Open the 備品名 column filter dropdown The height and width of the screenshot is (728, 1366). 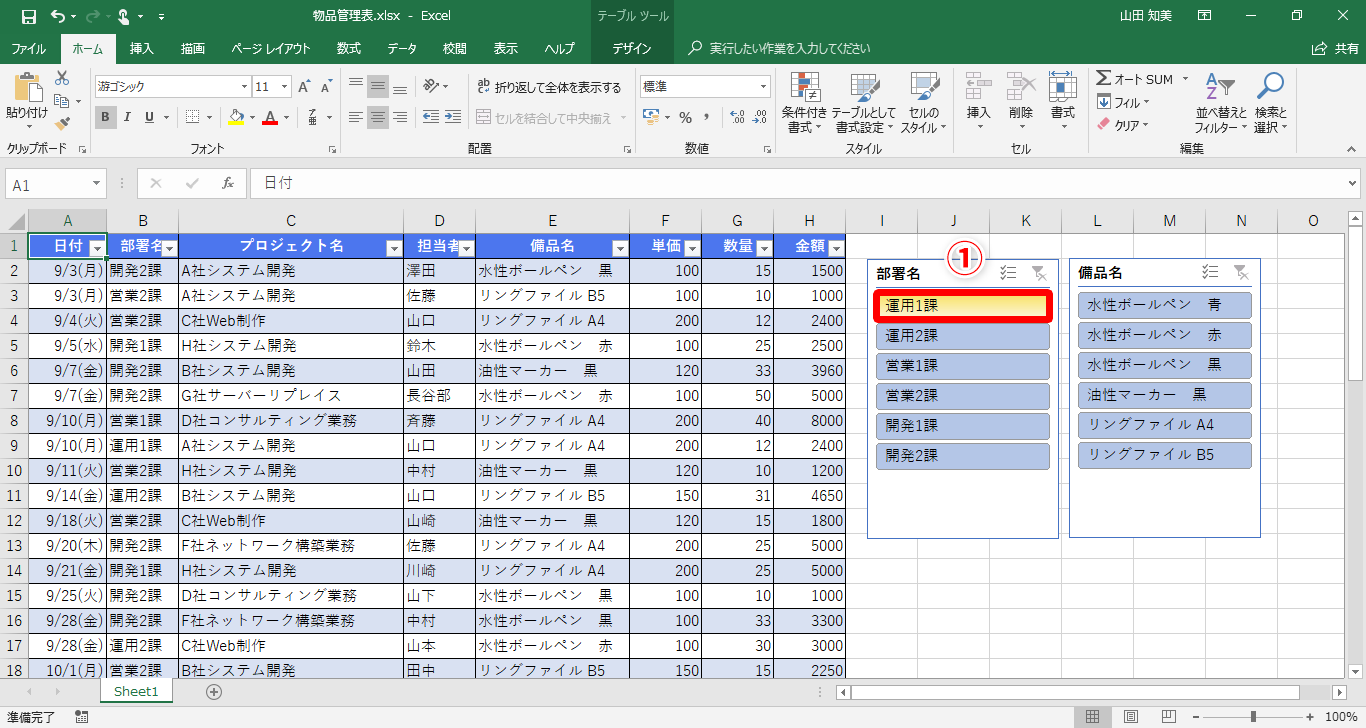pos(620,248)
